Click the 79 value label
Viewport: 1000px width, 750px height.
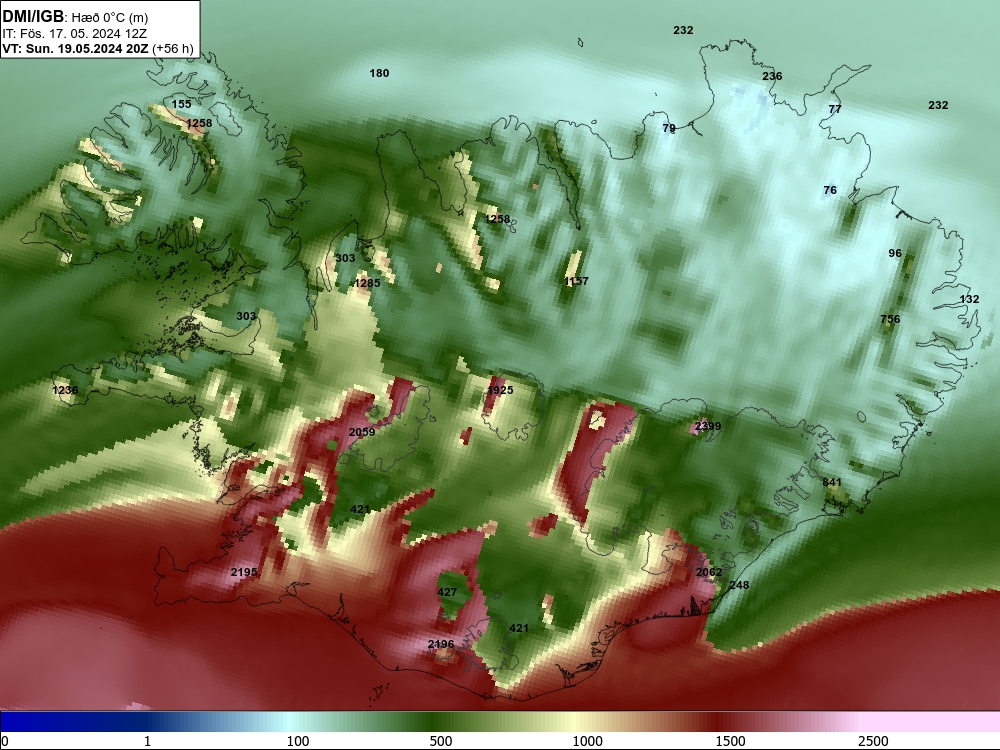[x=669, y=128]
